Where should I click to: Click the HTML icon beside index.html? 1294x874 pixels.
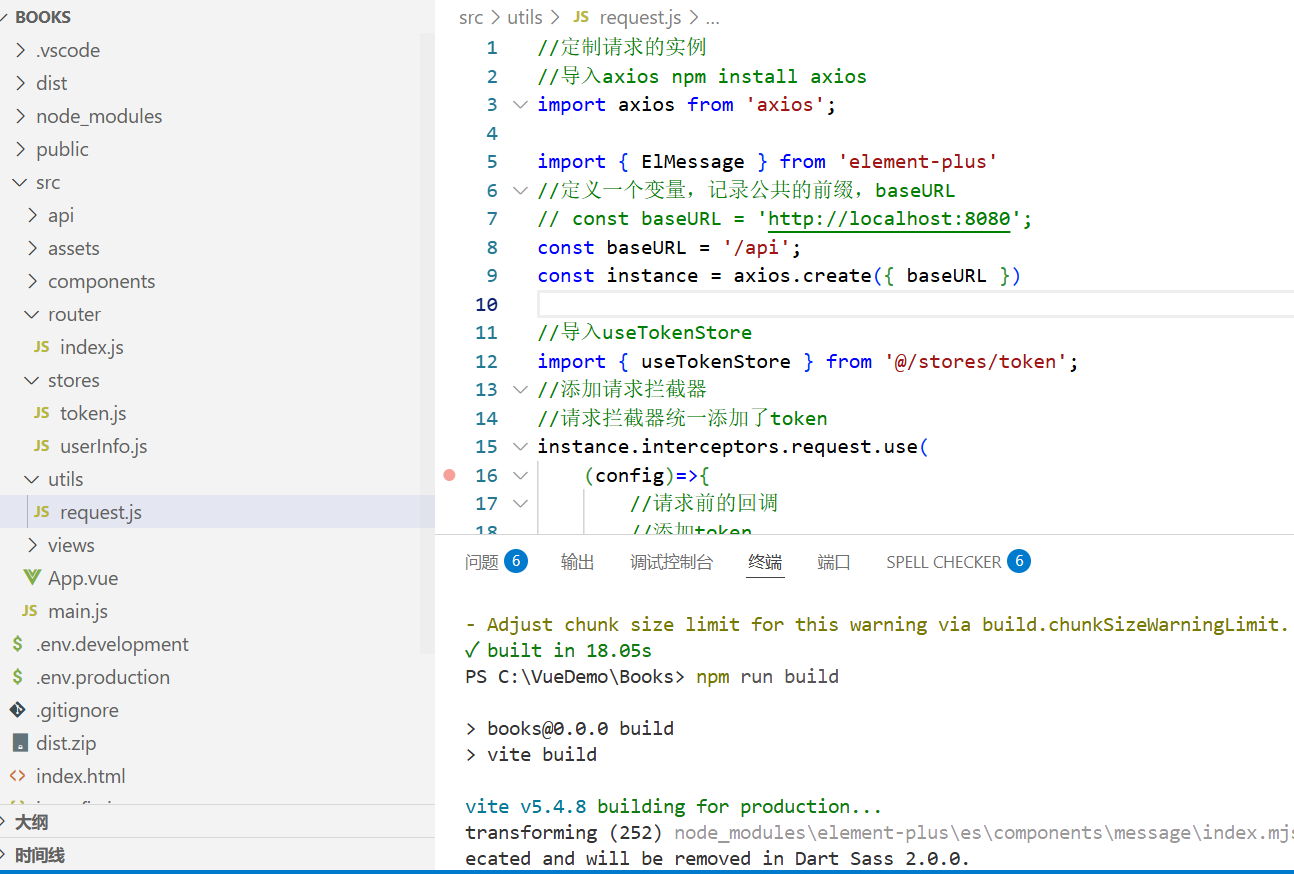[x=18, y=776]
